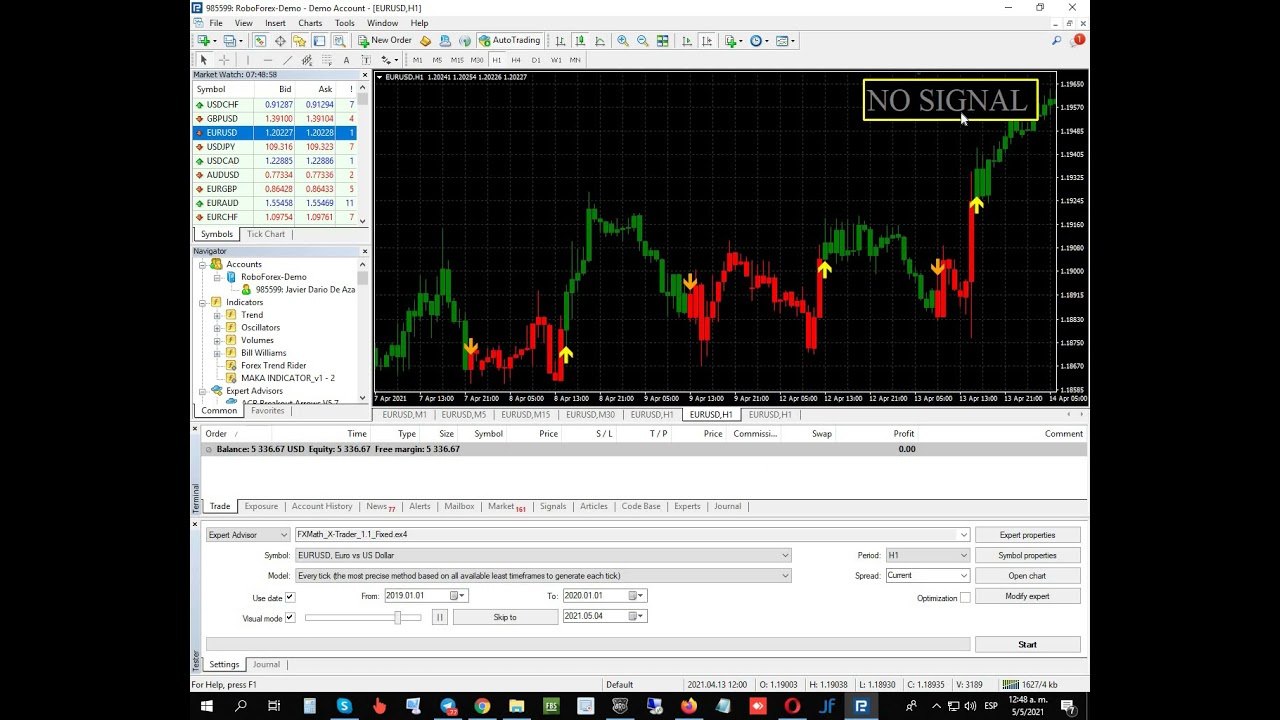1280x720 pixels.
Task: Select the crosshair tool
Action: [x=224, y=60]
